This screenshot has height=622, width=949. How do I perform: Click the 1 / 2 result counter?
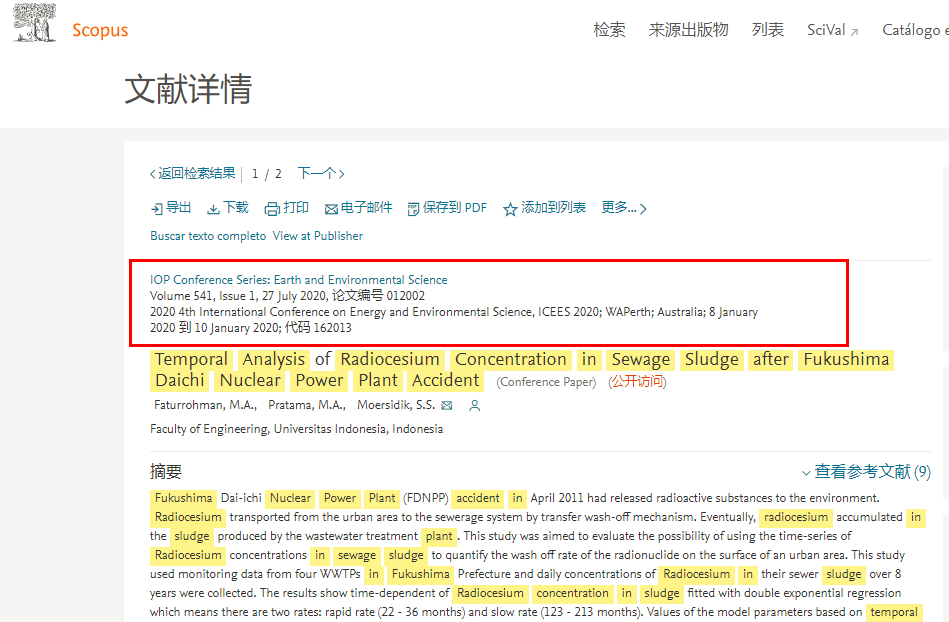pos(266,174)
